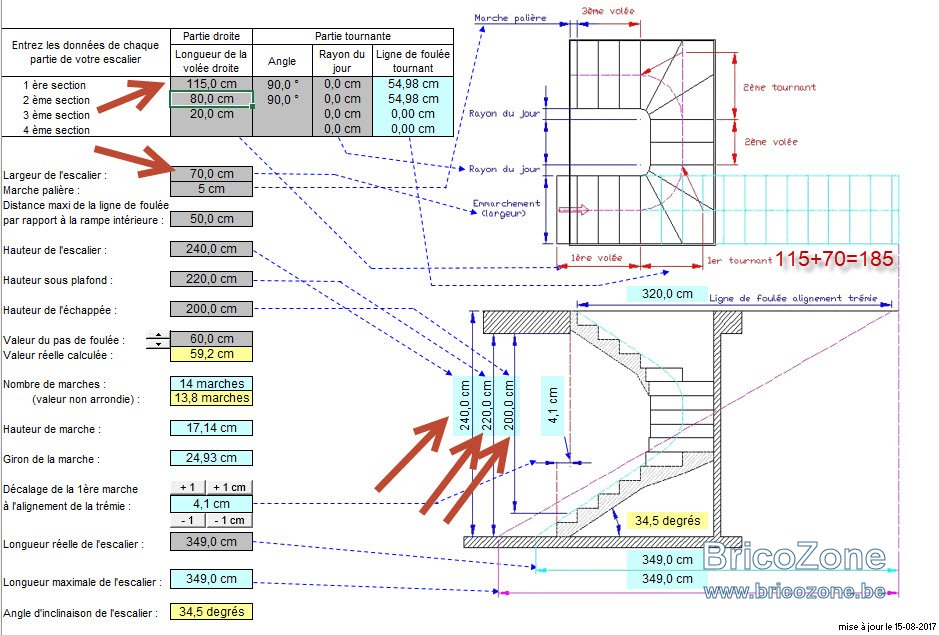The image size is (939, 635).
Task: Select the 20,0 cm third section length cell
Action: pyautogui.click(x=211, y=114)
